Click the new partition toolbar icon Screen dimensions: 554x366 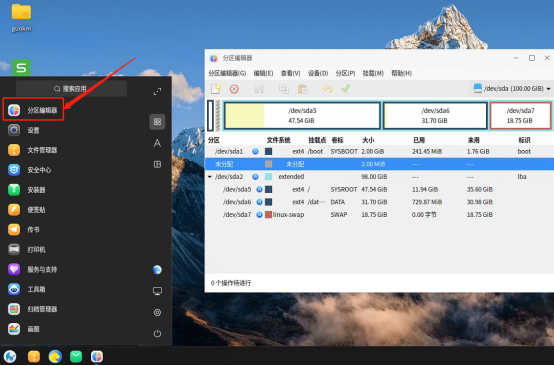(216, 89)
